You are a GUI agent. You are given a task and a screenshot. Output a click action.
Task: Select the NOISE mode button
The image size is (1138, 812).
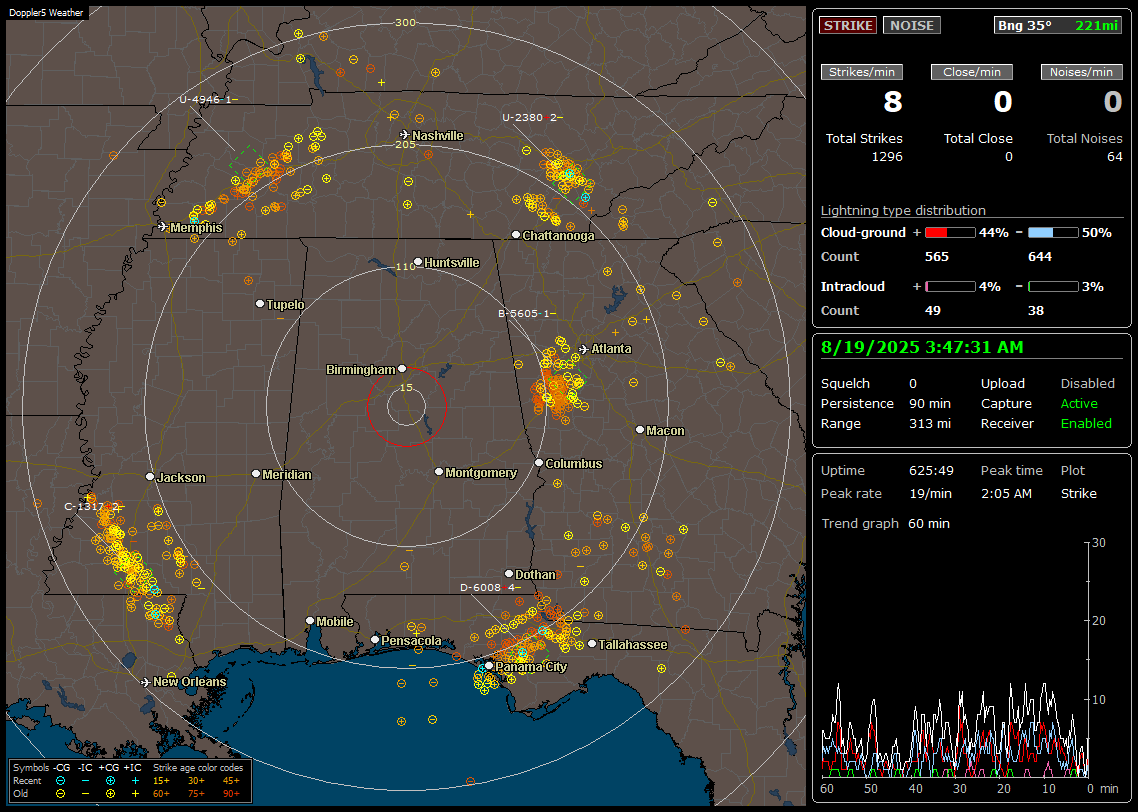click(912, 25)
